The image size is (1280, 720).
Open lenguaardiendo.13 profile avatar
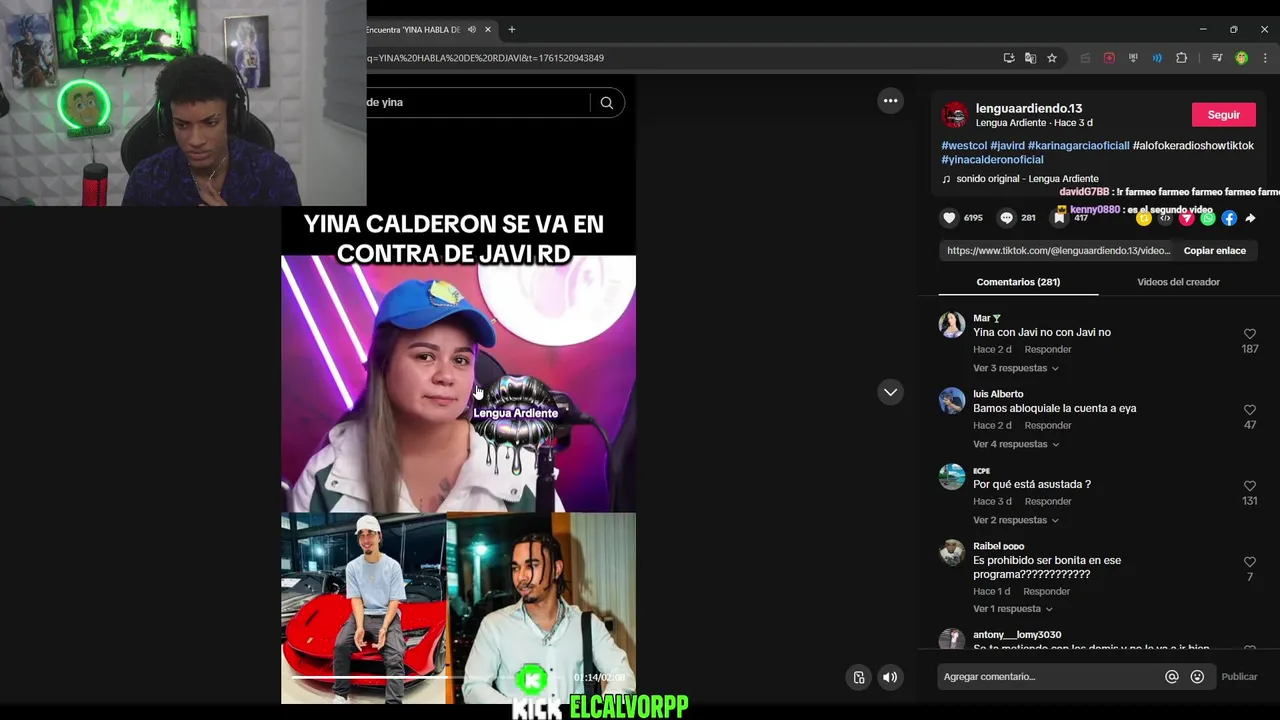coord(955,115)
